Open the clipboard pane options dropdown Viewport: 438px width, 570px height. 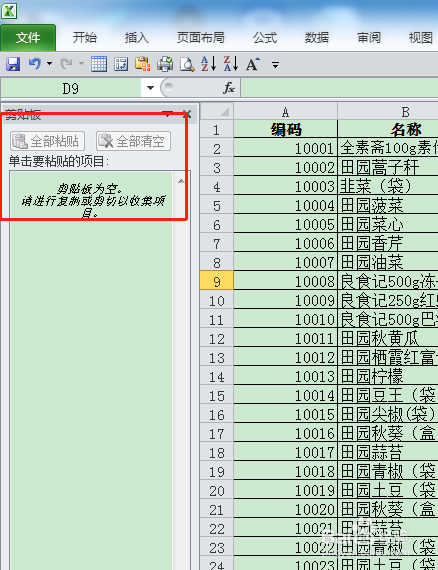(x=168, y=114)
